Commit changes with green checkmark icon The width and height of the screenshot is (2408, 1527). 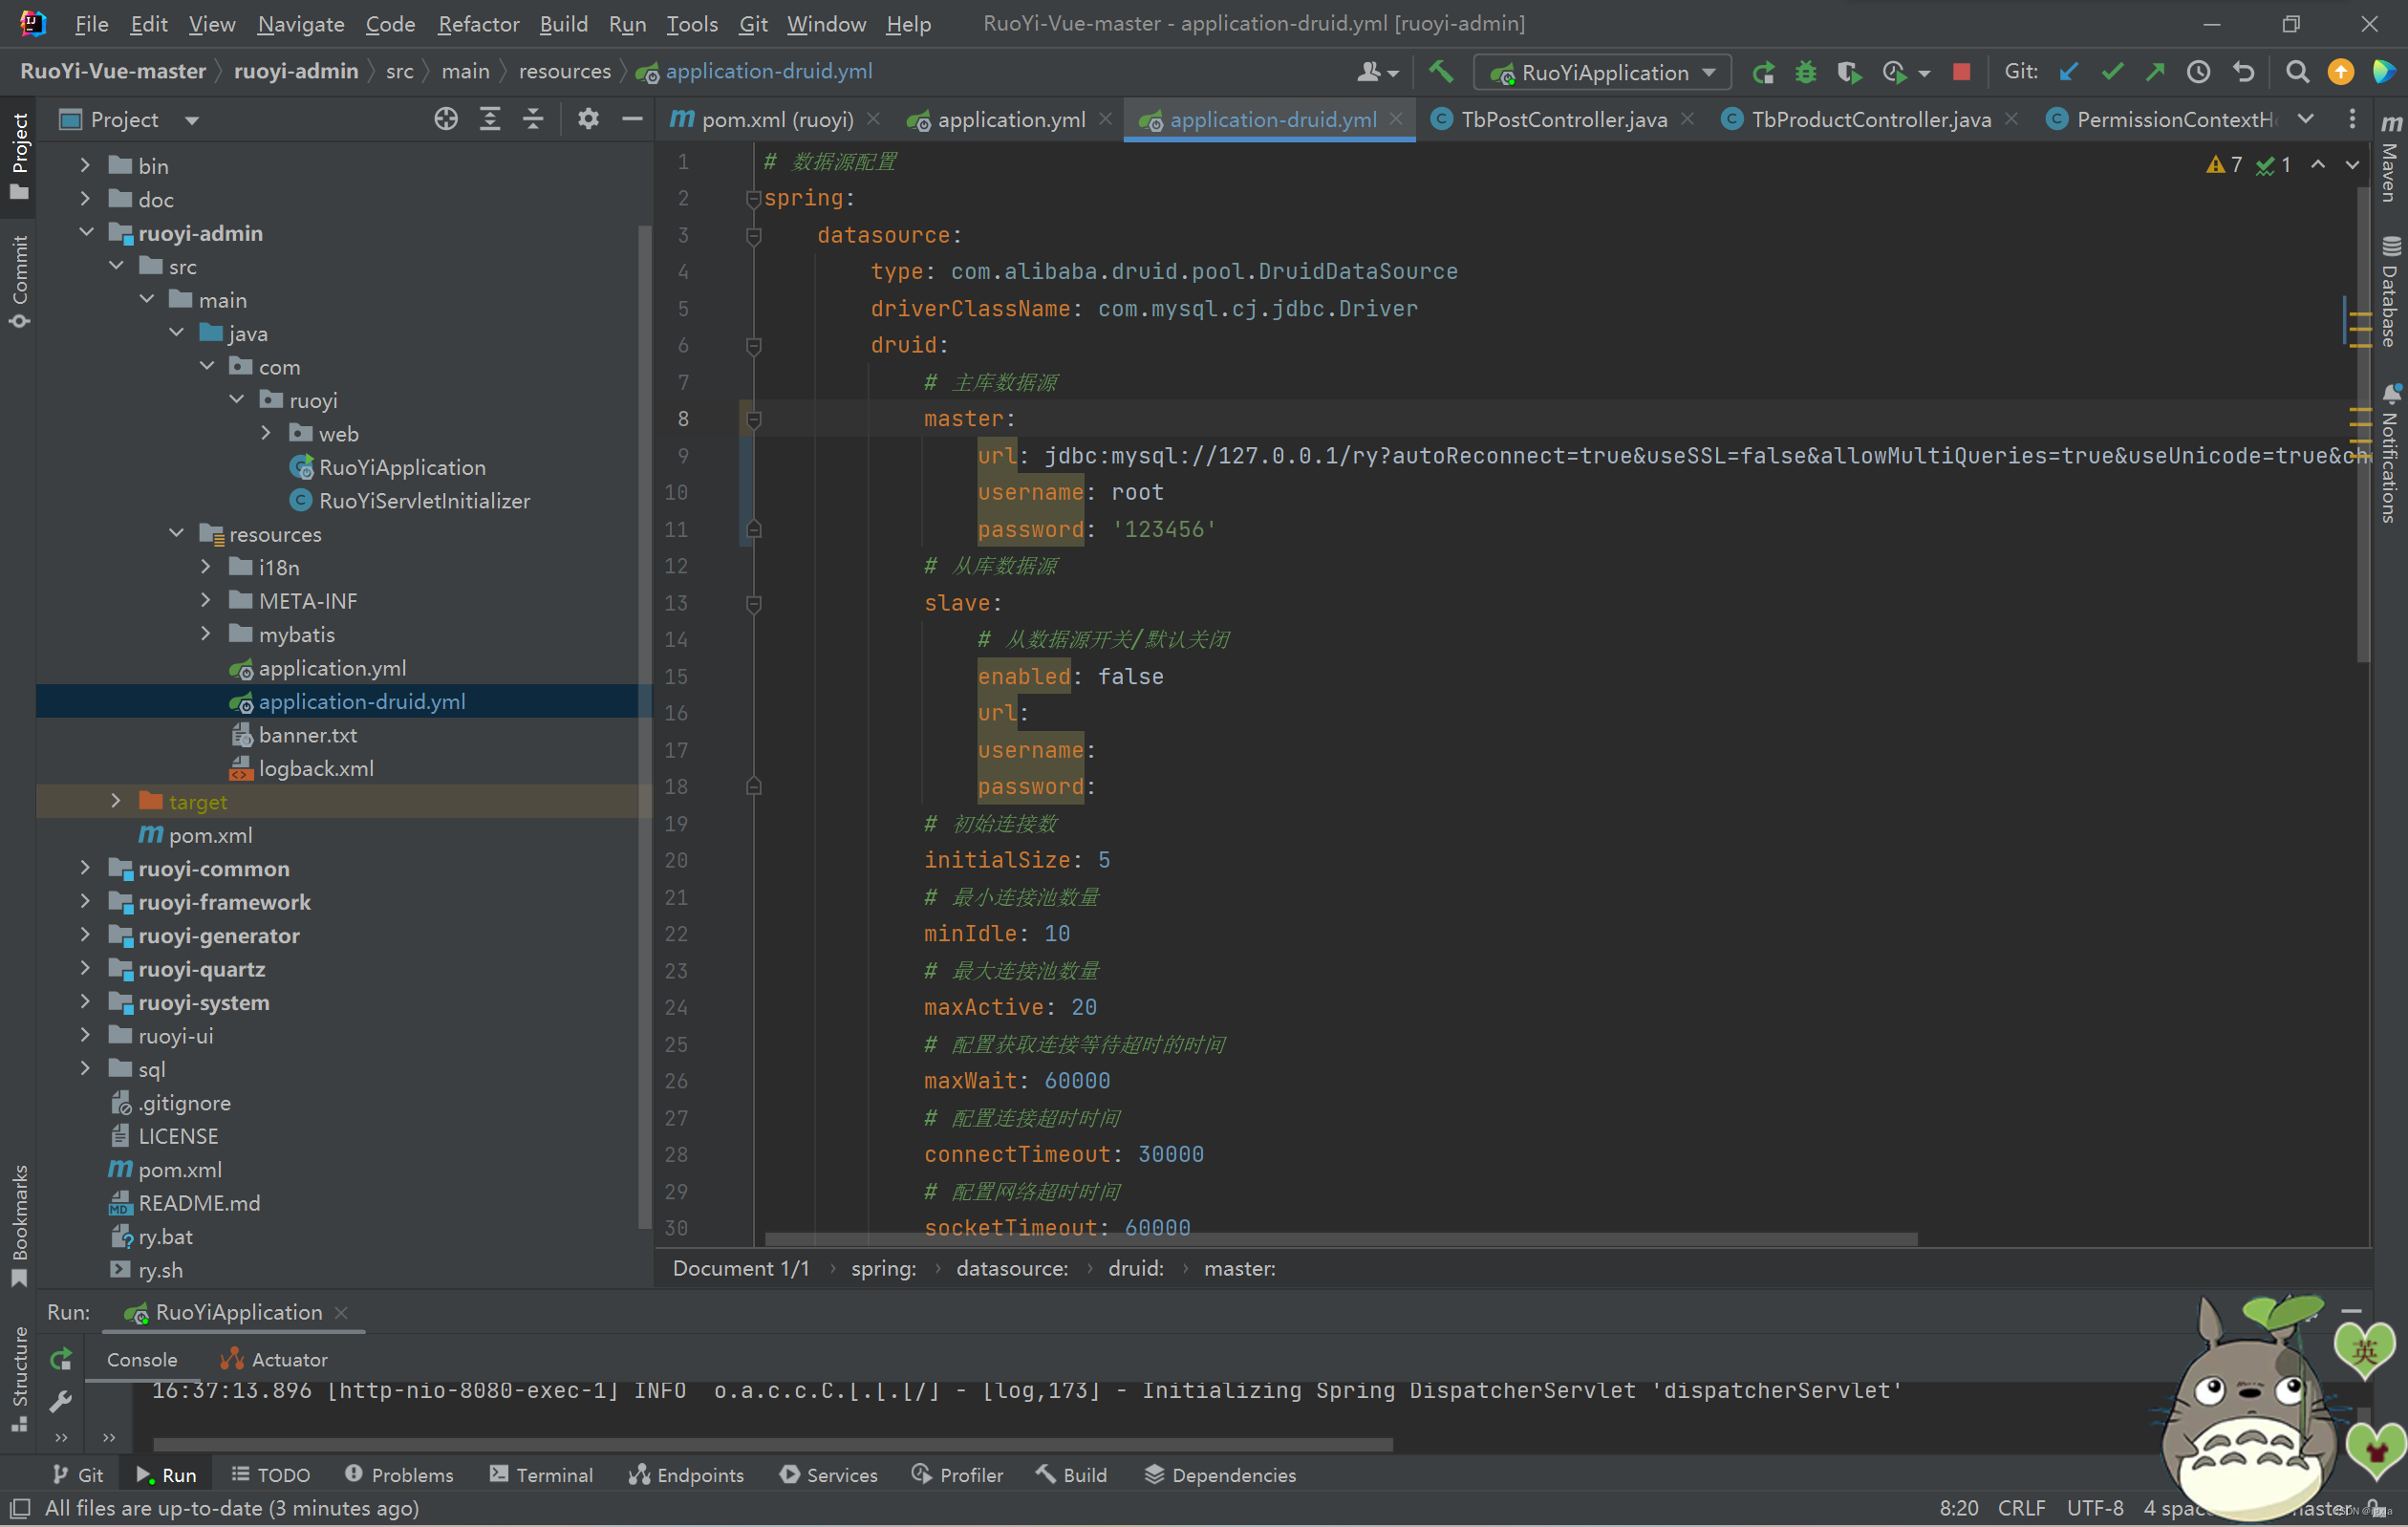2112,72
